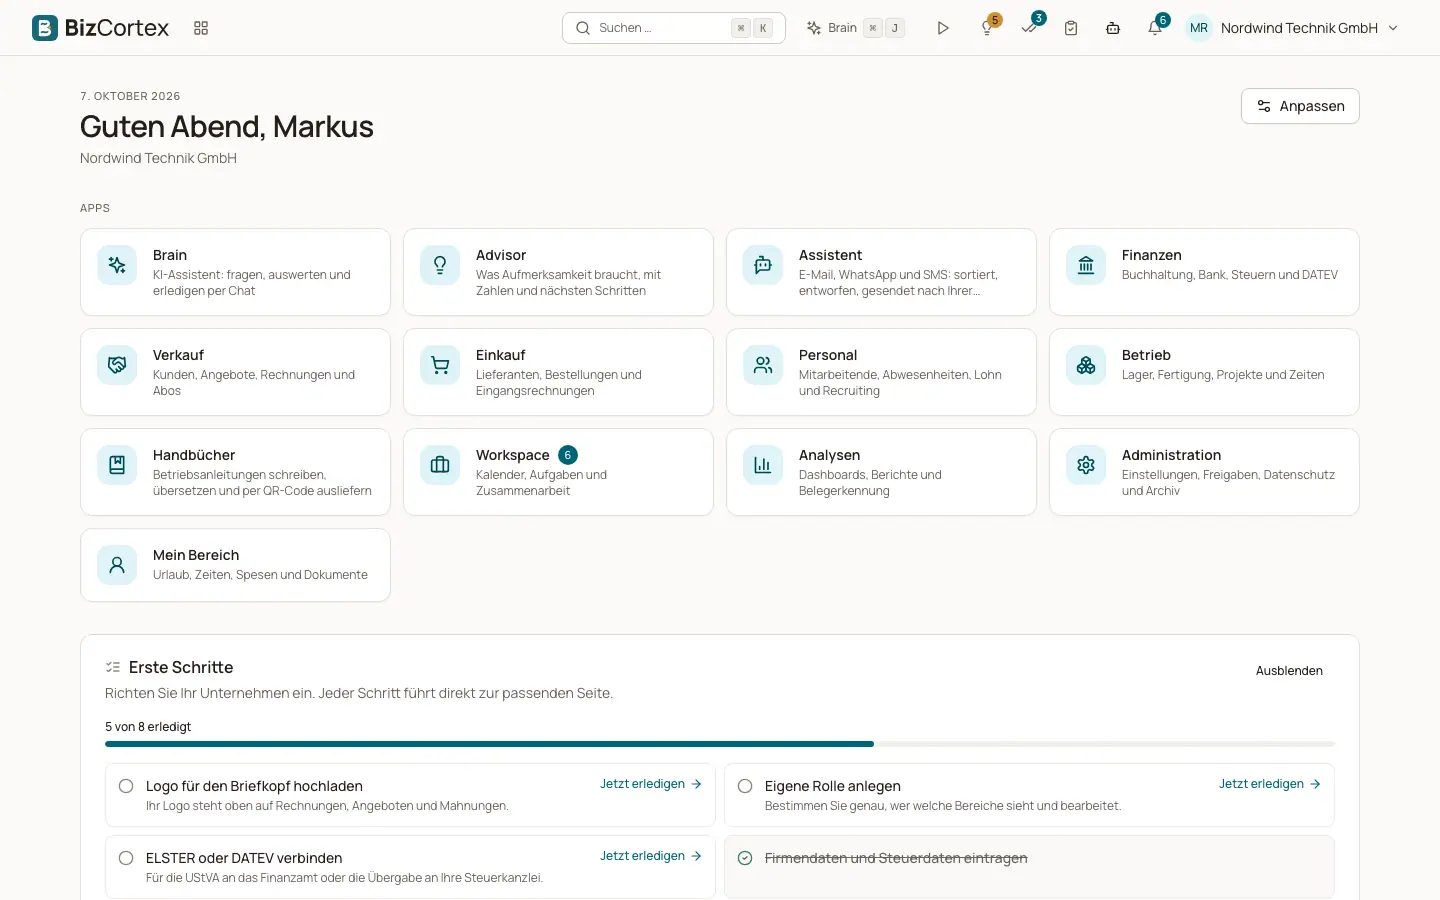This screenshot has width=1440, height=900.
Task: Click the BizCortex logo
Action: [x=100, y=28]
